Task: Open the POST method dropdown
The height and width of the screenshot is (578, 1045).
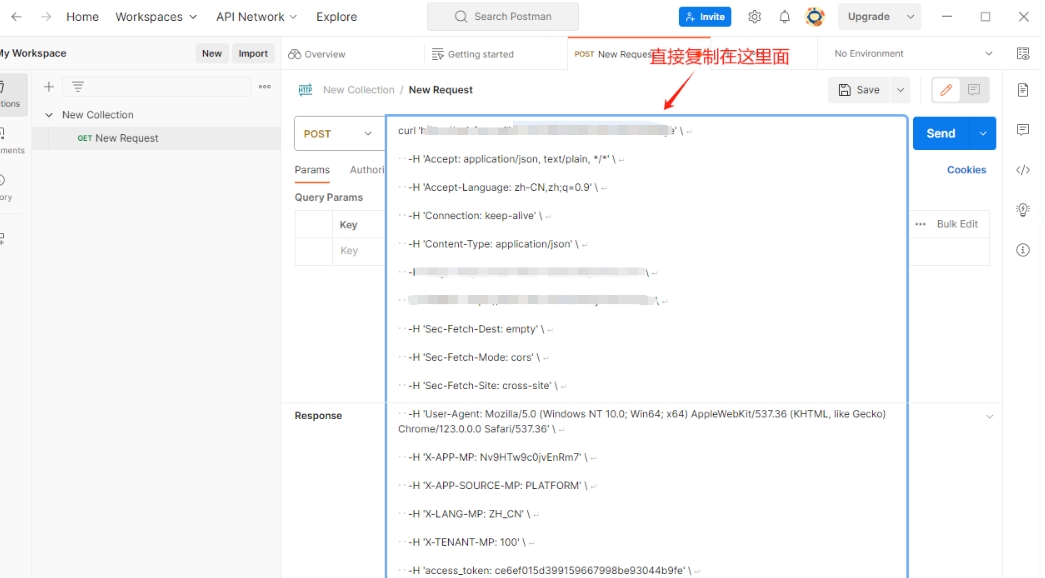Action: (x=339, y=134)
